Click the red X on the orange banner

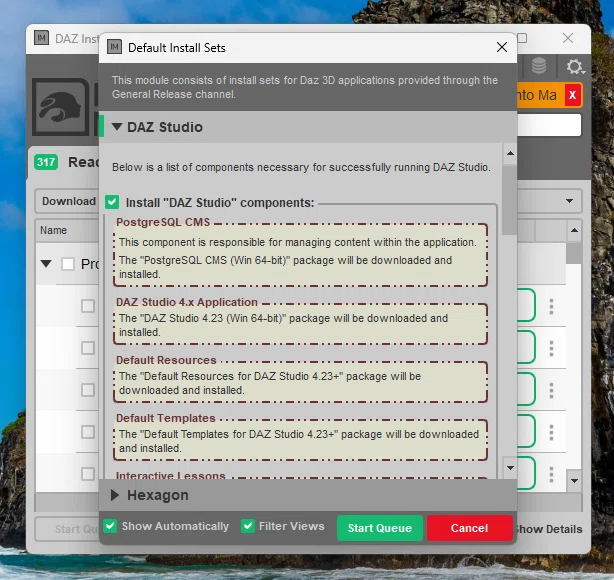572,95
